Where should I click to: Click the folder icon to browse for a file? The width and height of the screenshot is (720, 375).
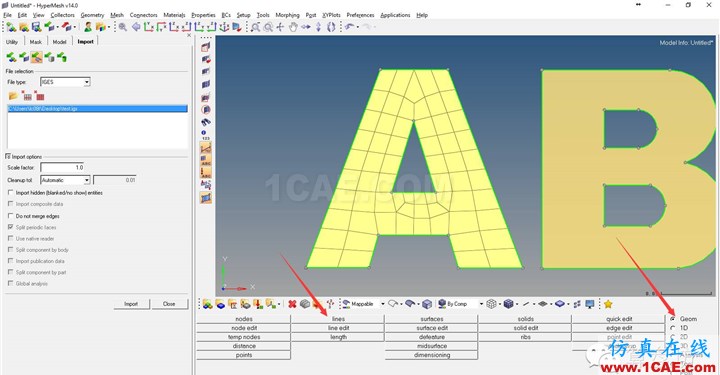pyautogui.click(x=13, y=96)
